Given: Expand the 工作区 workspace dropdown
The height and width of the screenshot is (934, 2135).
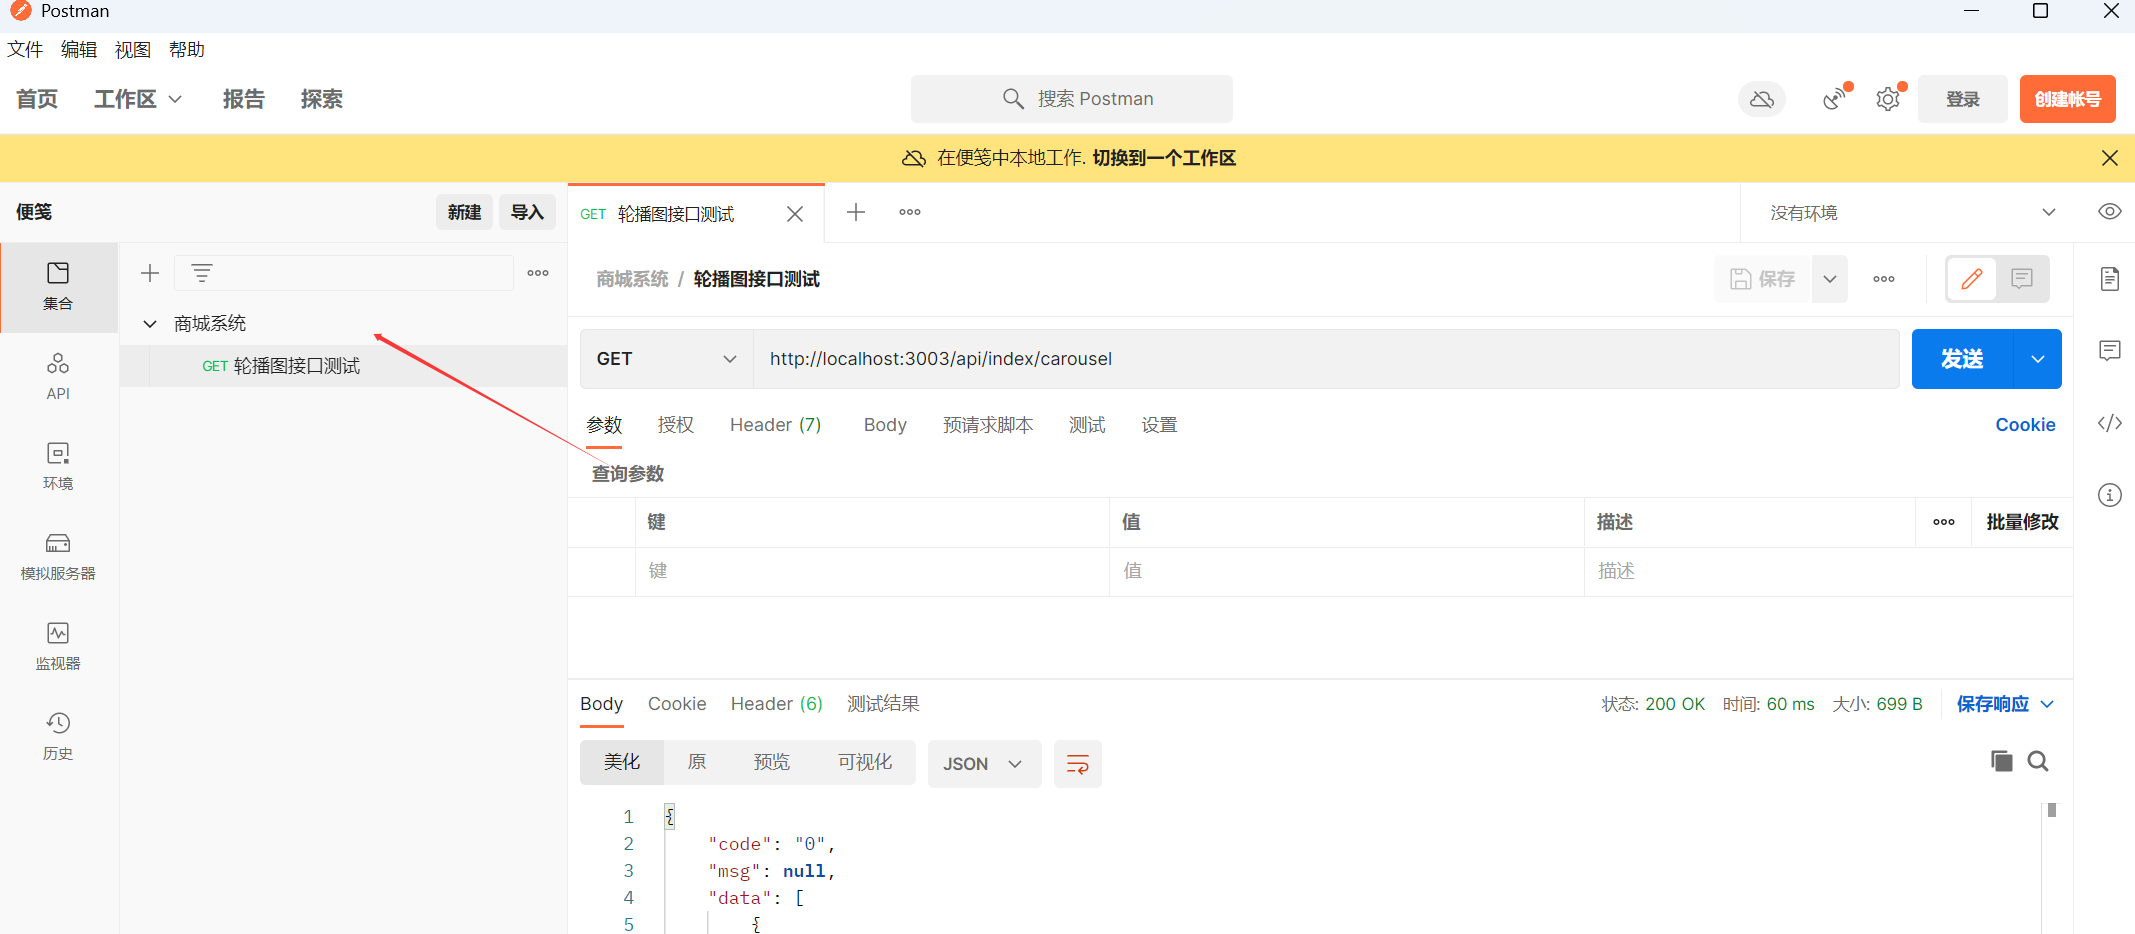Looking at the screenshot, I should [138, 99].
